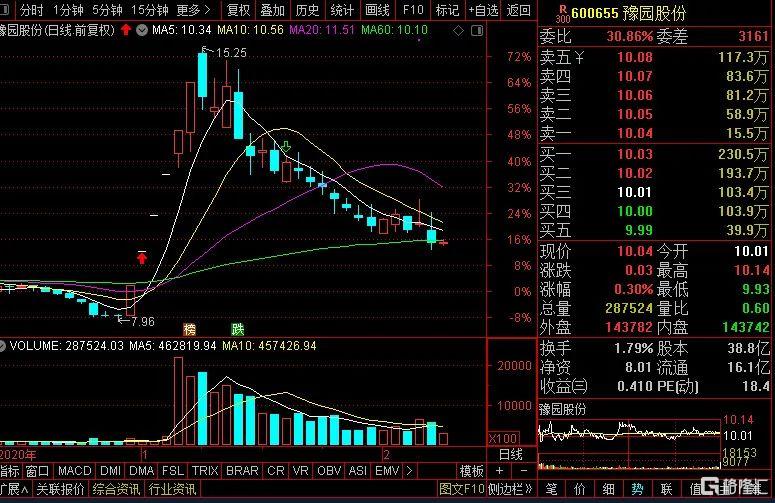Click the 榜 marker on the chart
The width and height of the screenshot is (775, 503).
click(189, 329)
